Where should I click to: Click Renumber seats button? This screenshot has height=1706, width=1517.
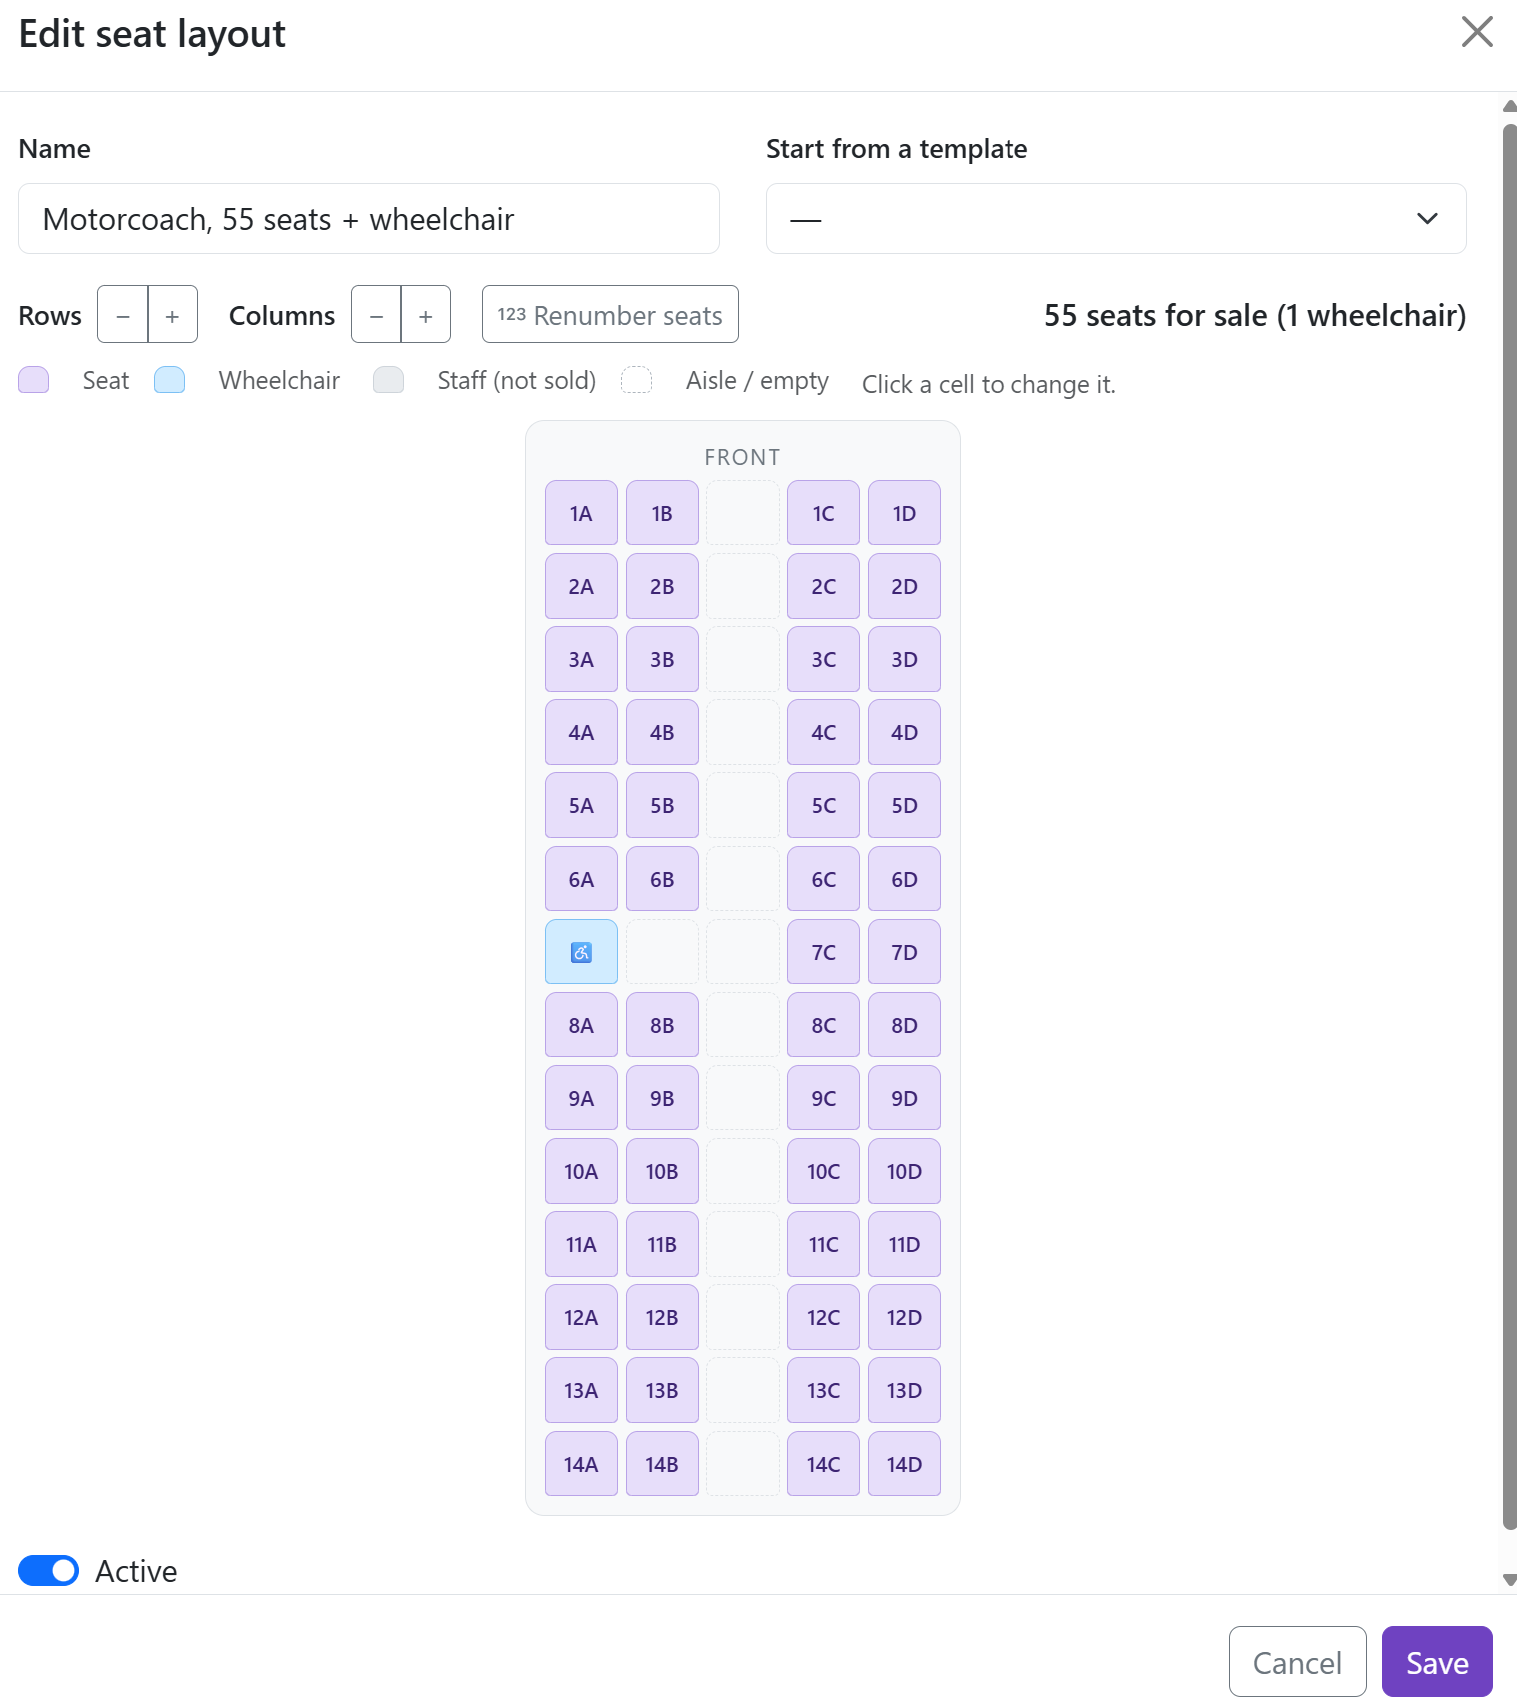(610, 315)
